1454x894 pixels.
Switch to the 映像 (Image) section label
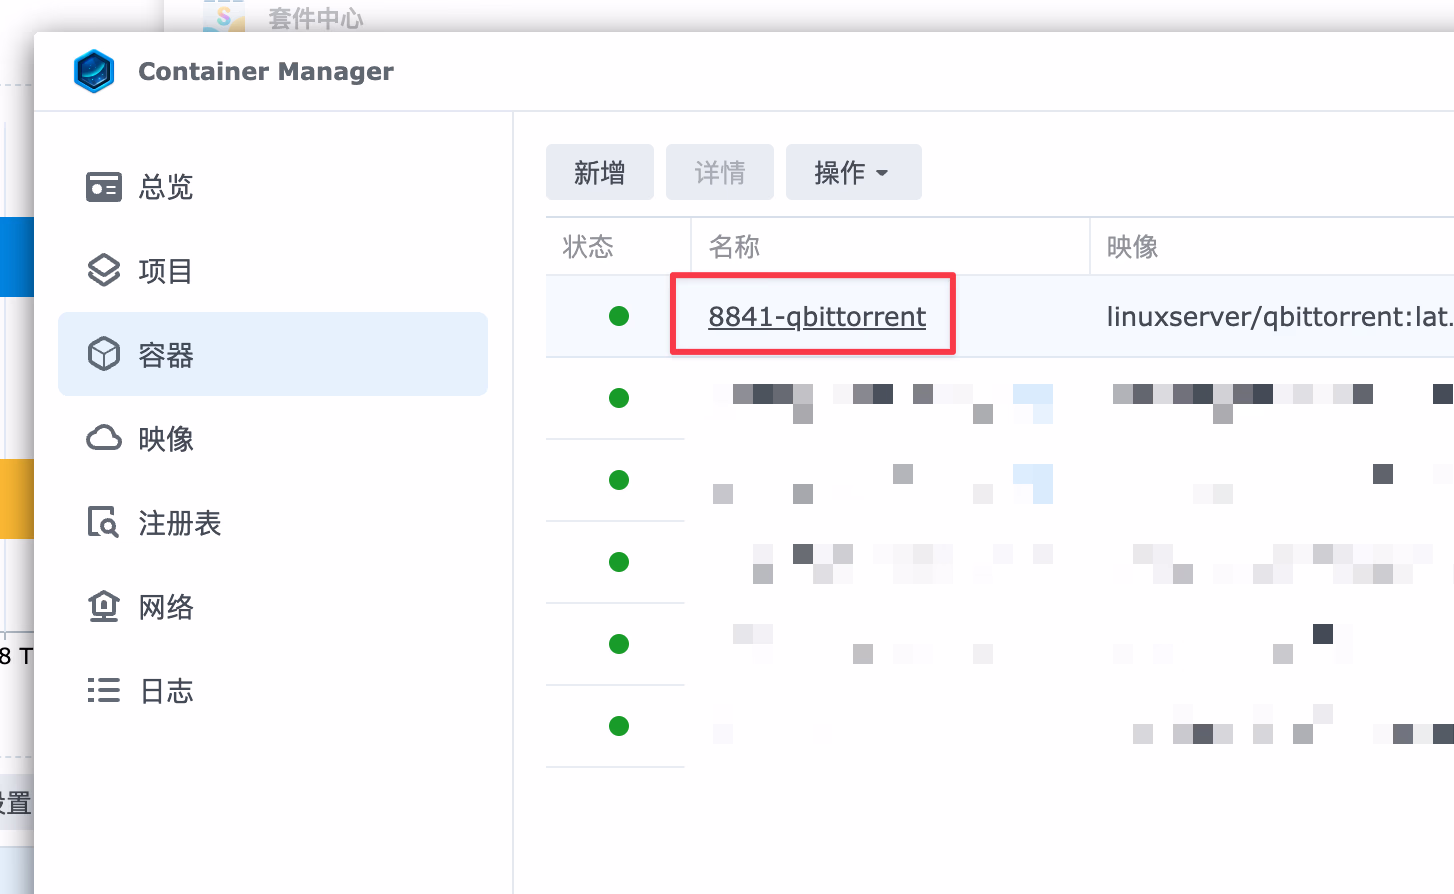click(166, 439)
